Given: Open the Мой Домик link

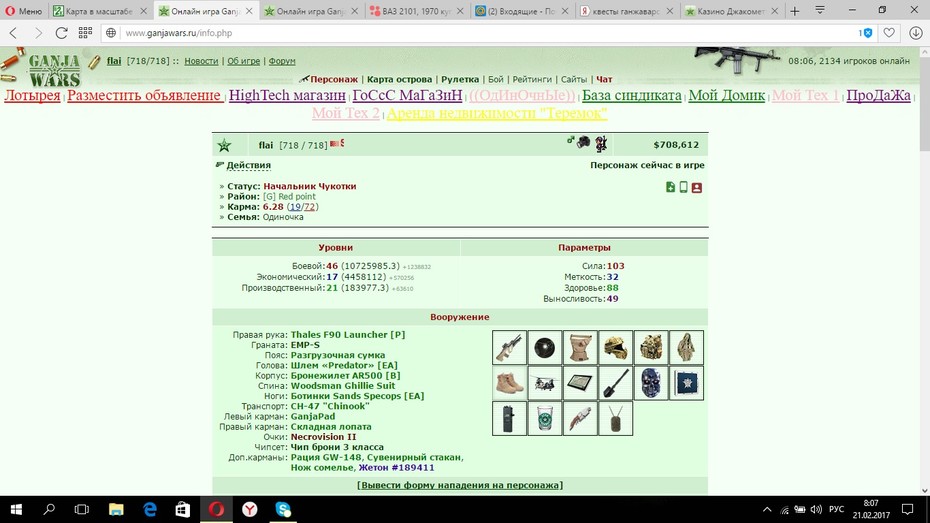Looking at the screenshot, I should click(x=727, y=95).
